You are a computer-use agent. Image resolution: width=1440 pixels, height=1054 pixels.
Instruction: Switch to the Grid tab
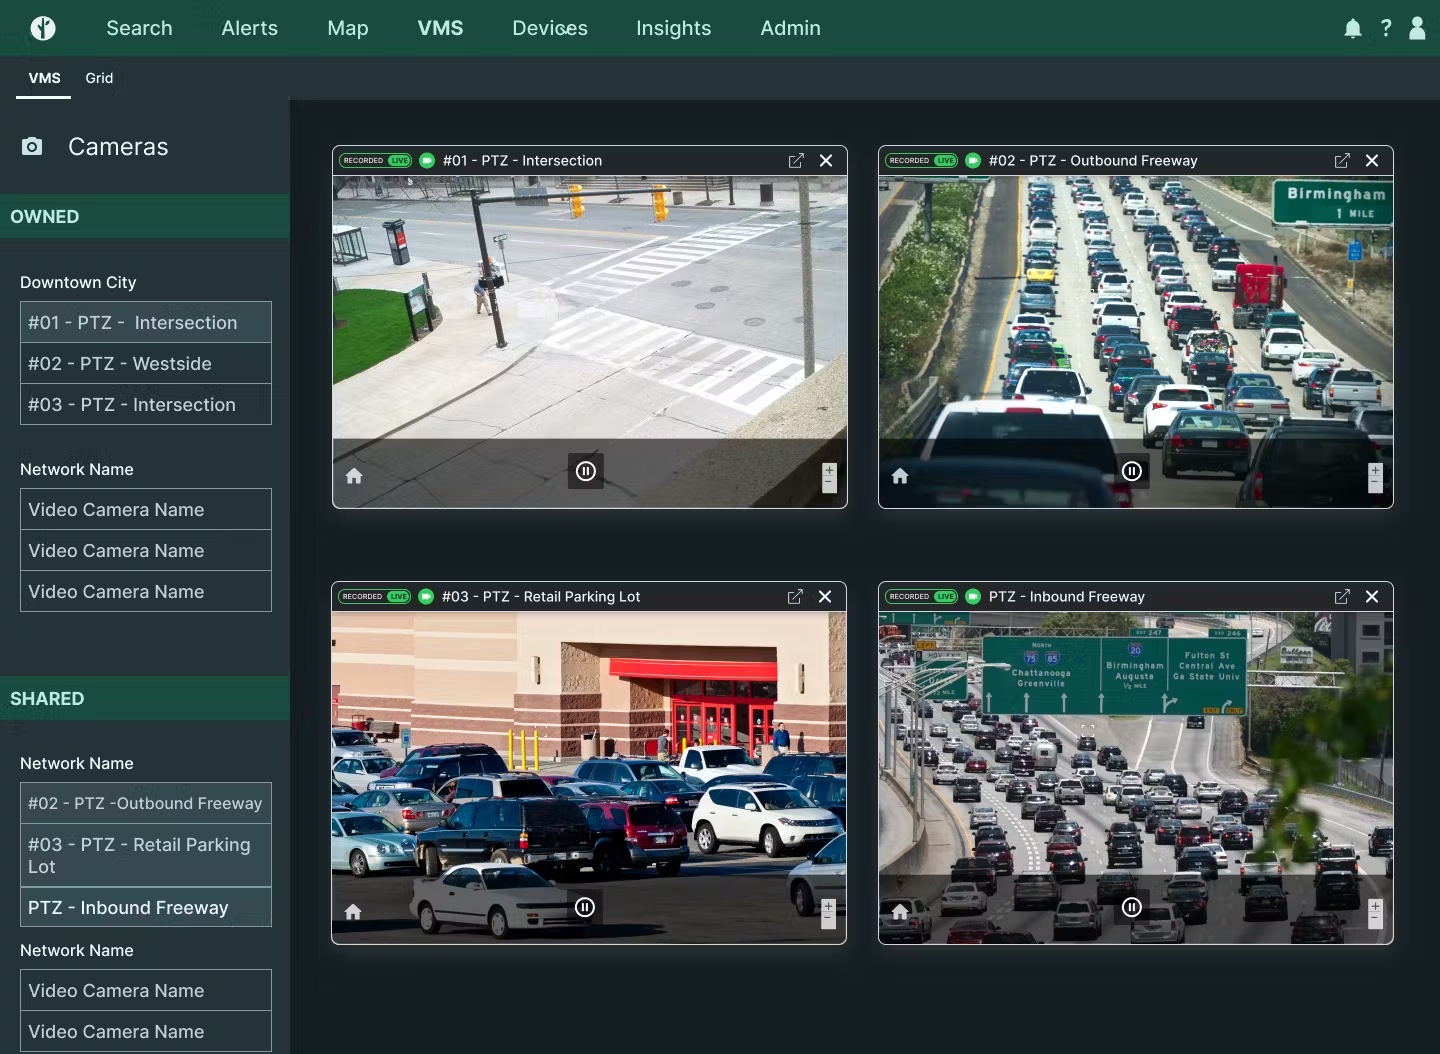(x=99, y=78)
